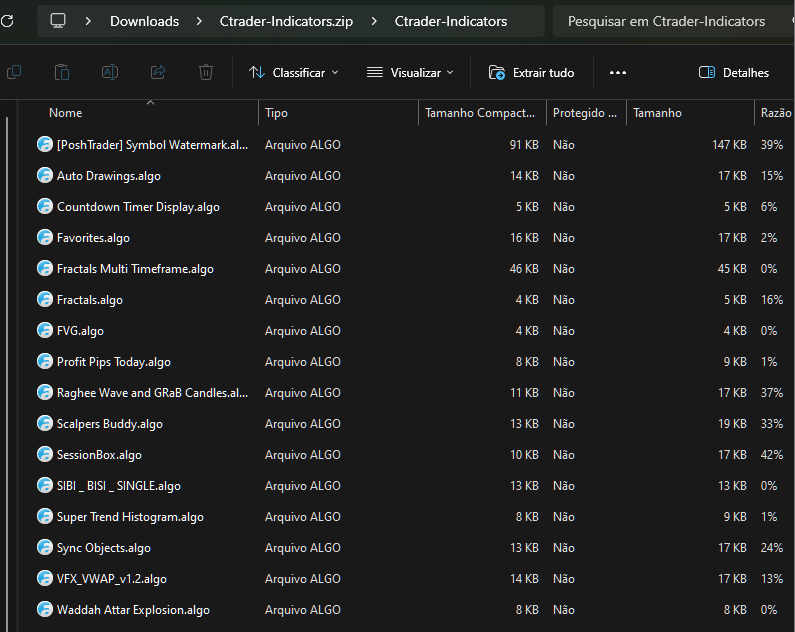Click the Paste icon in the toolbar

click(62, 72)
